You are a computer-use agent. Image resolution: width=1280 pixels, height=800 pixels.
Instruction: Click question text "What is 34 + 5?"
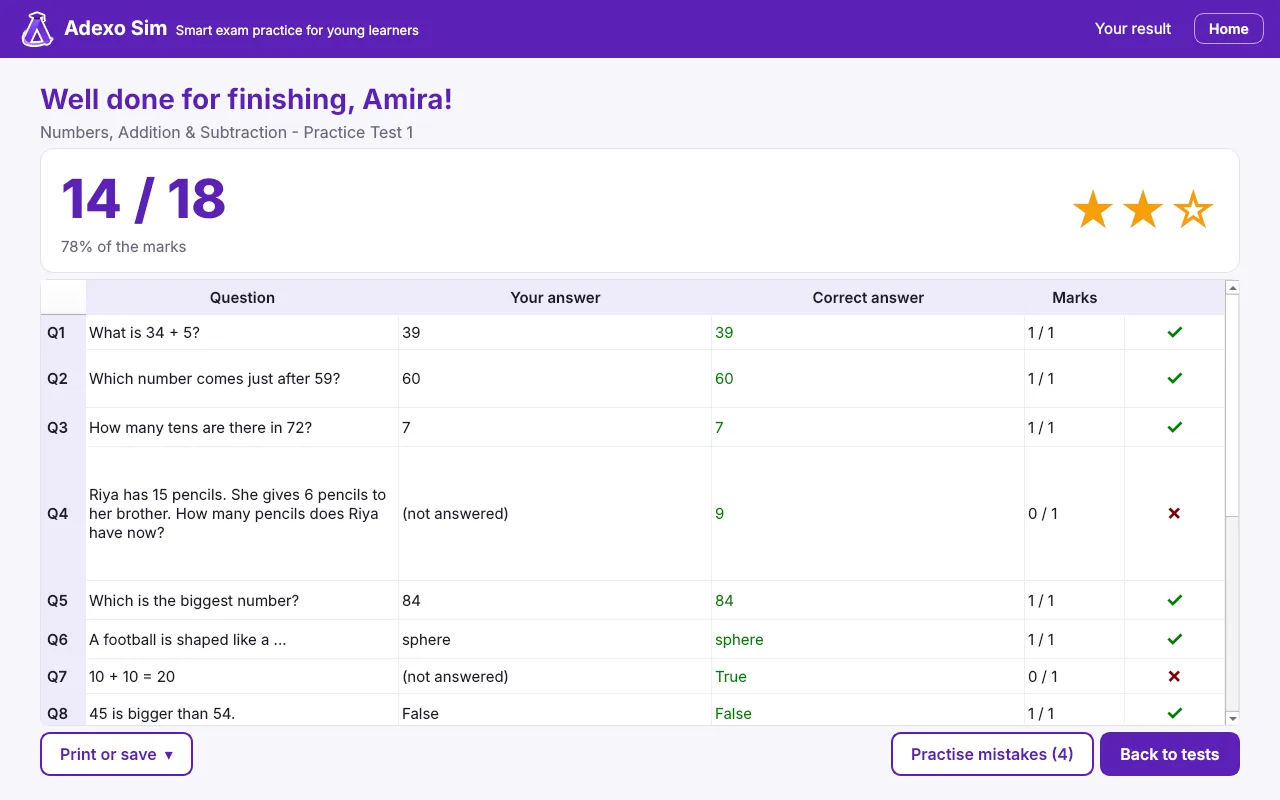pos(144,332)
